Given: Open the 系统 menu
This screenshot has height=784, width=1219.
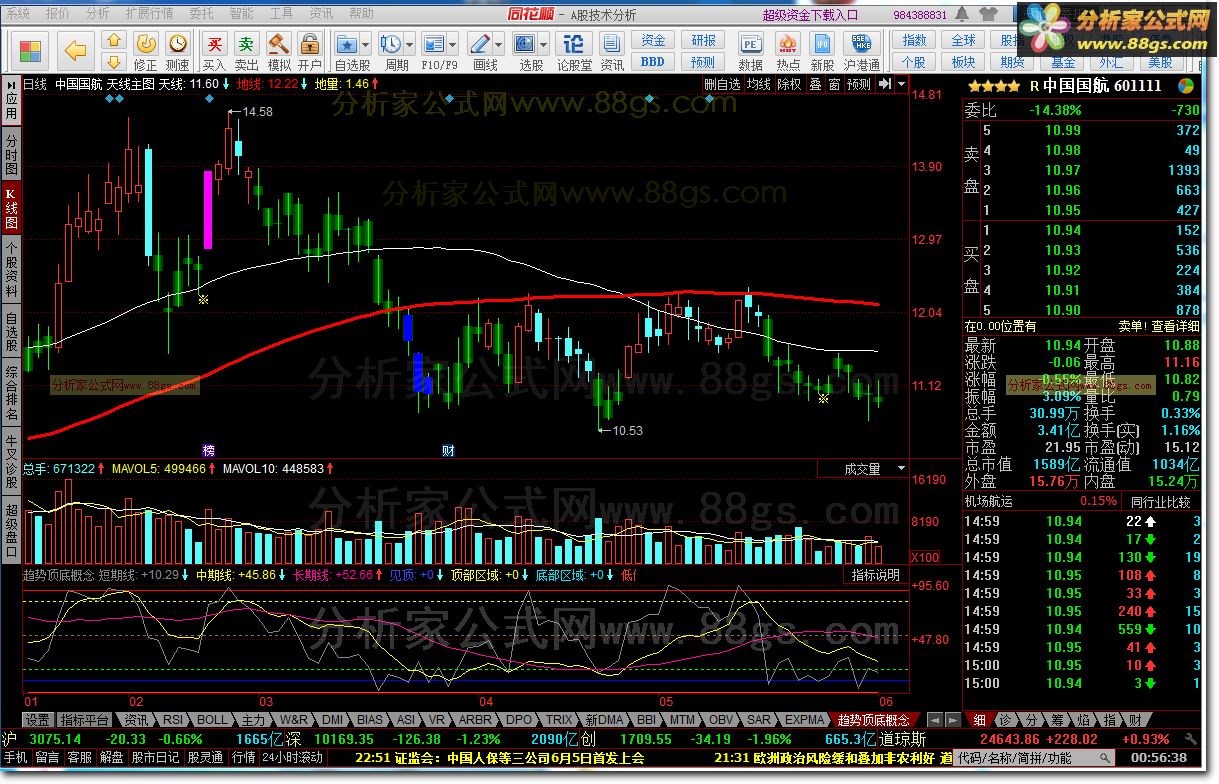Looking at the screenshot, I should pos(18,14).
